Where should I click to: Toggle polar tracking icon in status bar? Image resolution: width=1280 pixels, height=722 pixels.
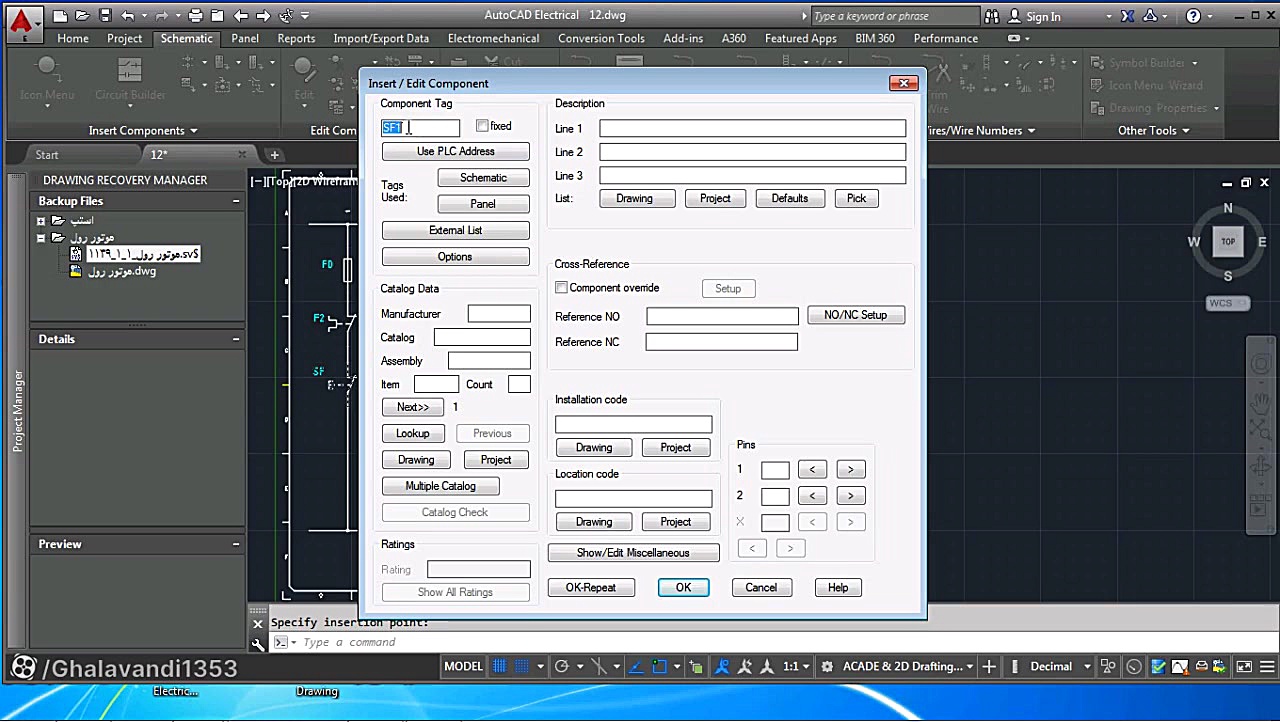562,667
